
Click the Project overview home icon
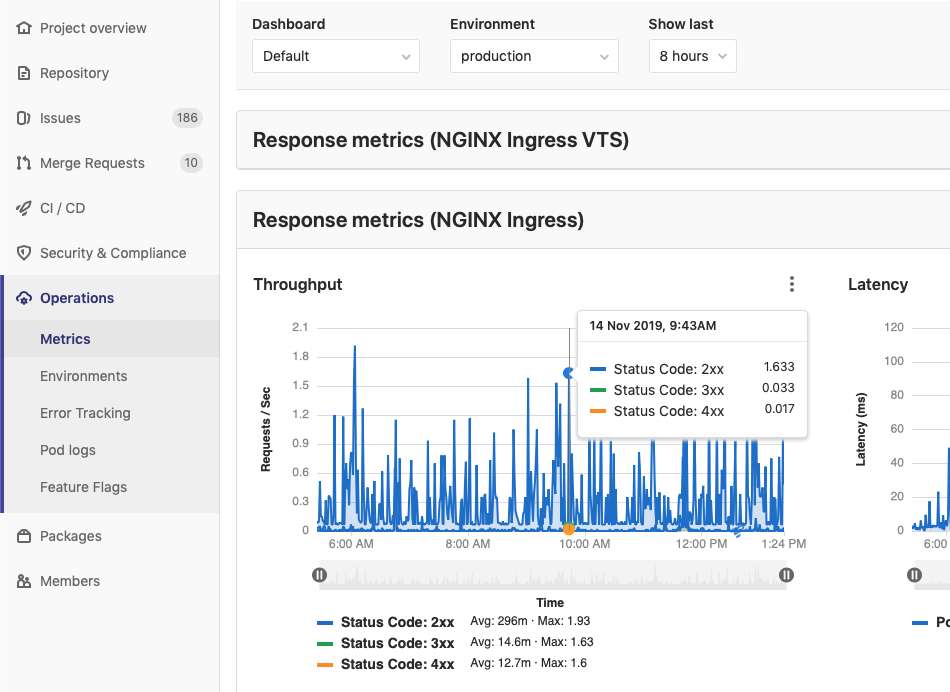[x=24, y=28]
